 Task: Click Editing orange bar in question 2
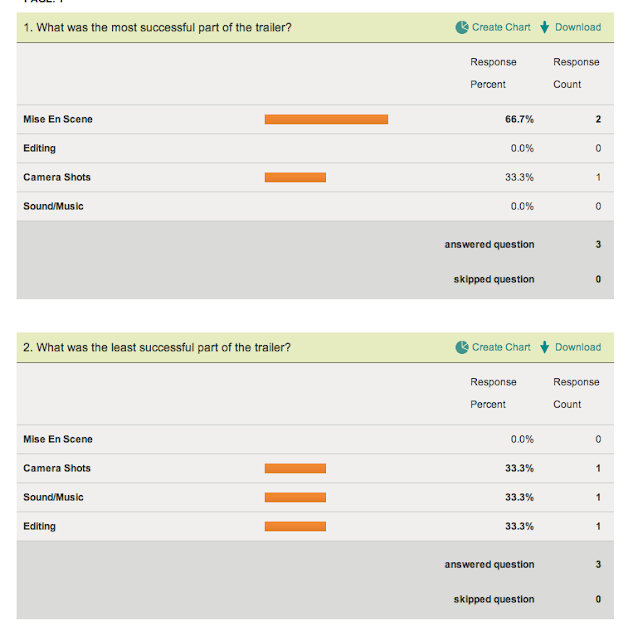coord(295,526)
